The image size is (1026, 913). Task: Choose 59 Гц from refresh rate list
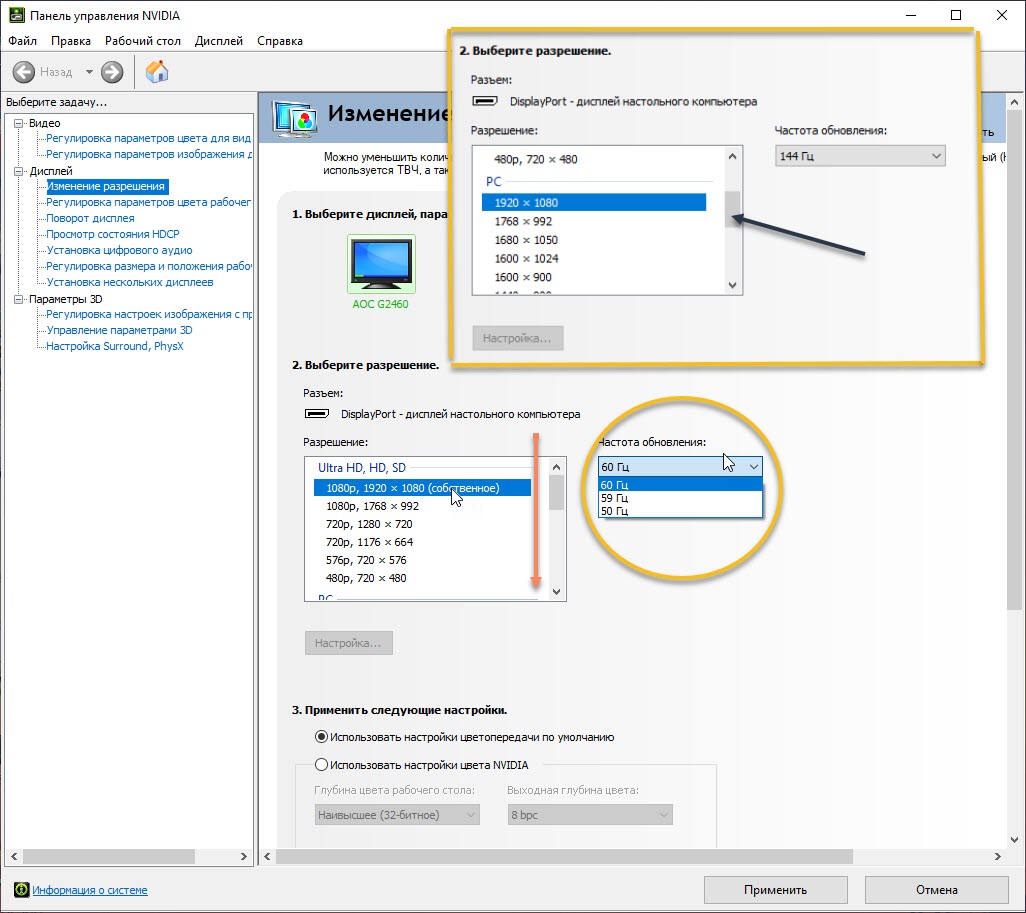pyautogui.click(x=615, y=498)
